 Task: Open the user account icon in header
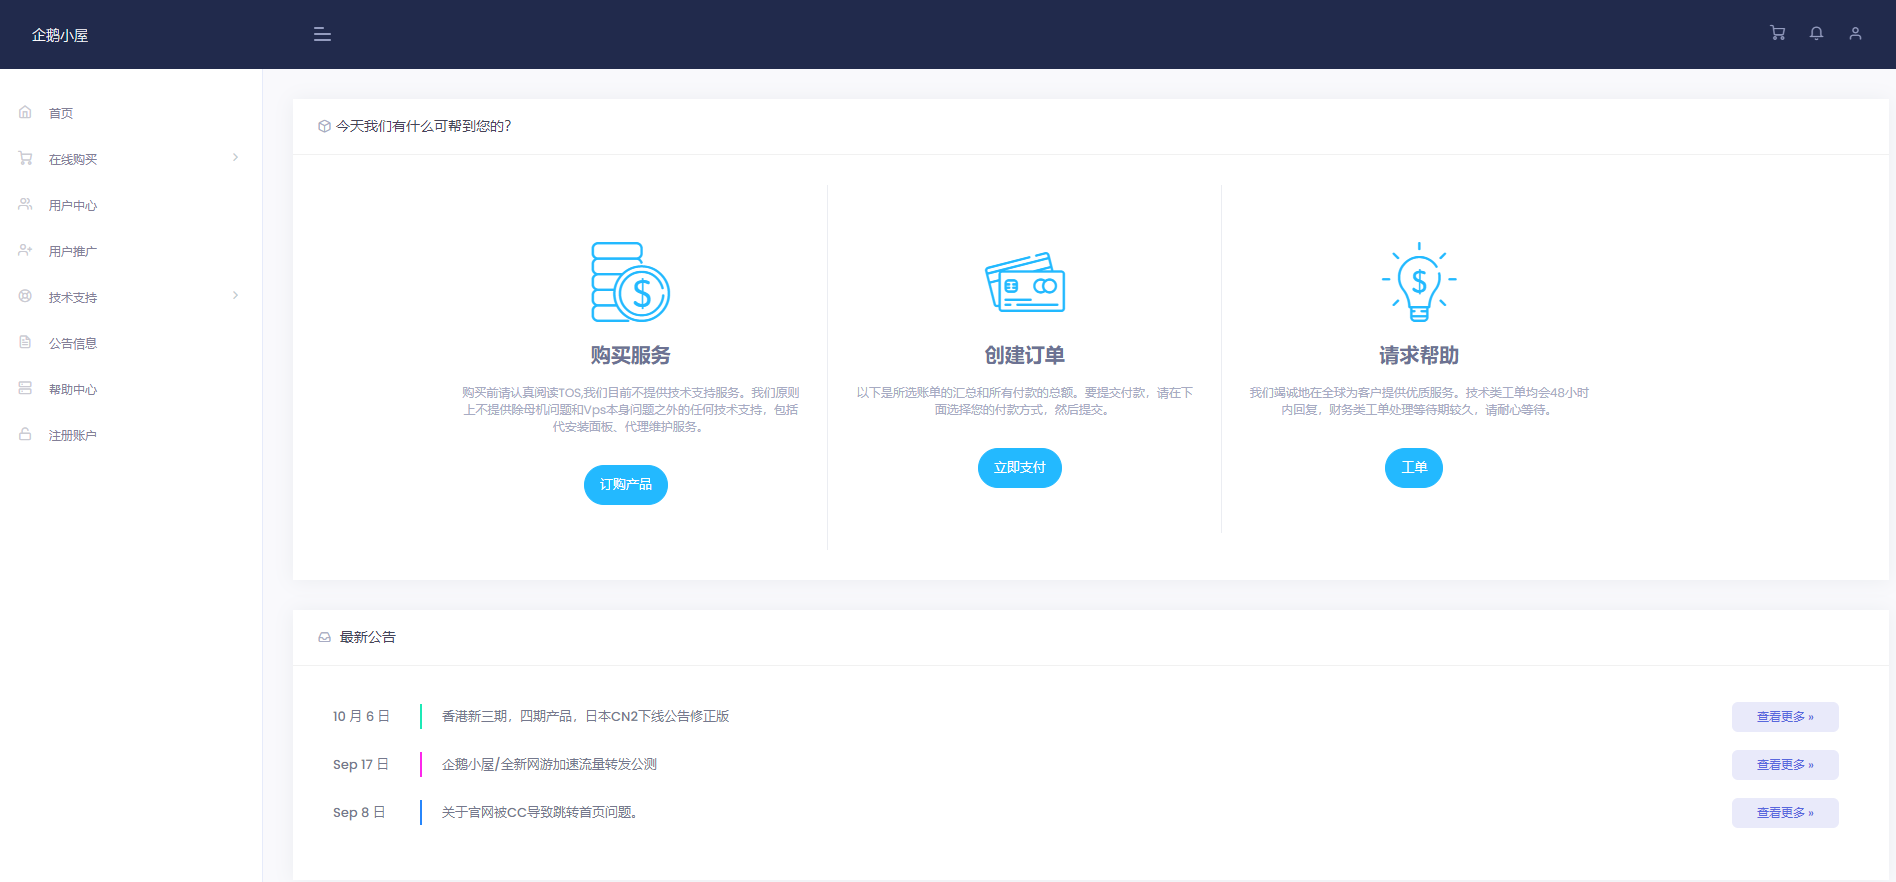tap(1855, 33)
